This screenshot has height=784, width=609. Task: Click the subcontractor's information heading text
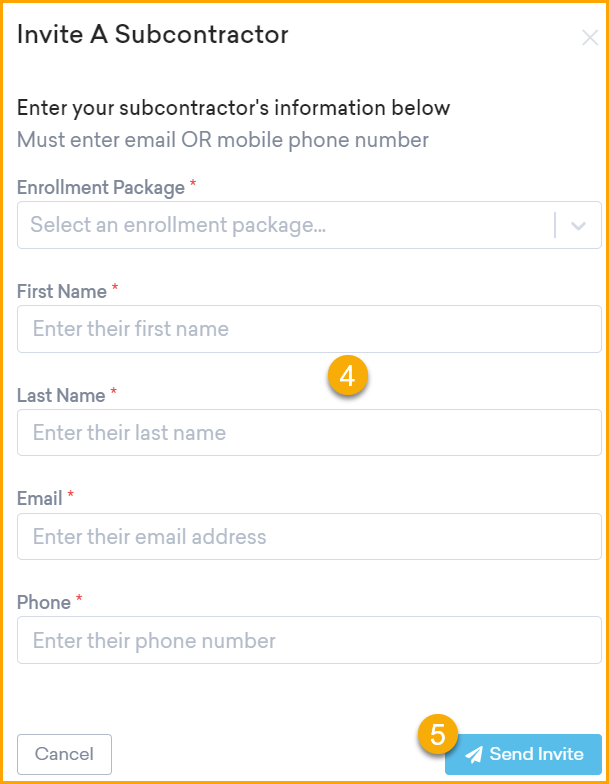click(x=234, y=108)
